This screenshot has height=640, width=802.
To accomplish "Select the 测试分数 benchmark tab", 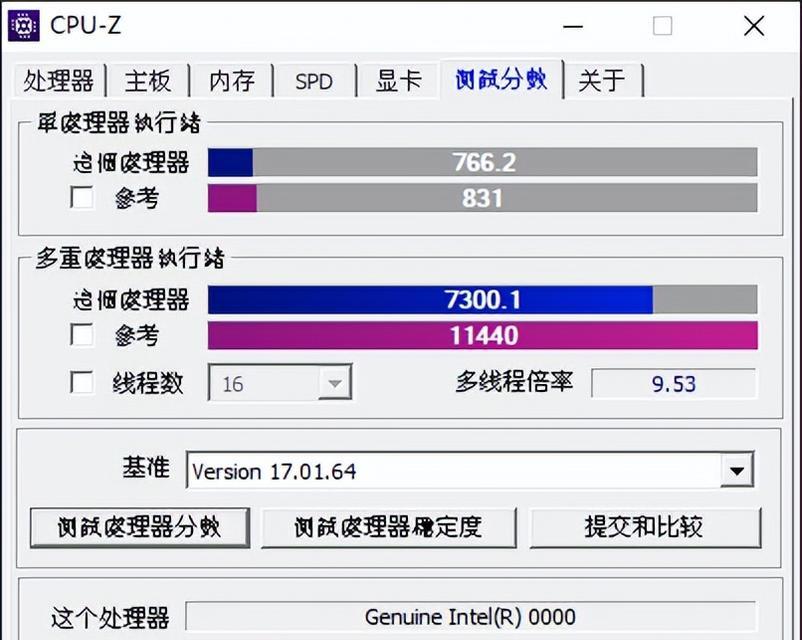I will 501,79.
